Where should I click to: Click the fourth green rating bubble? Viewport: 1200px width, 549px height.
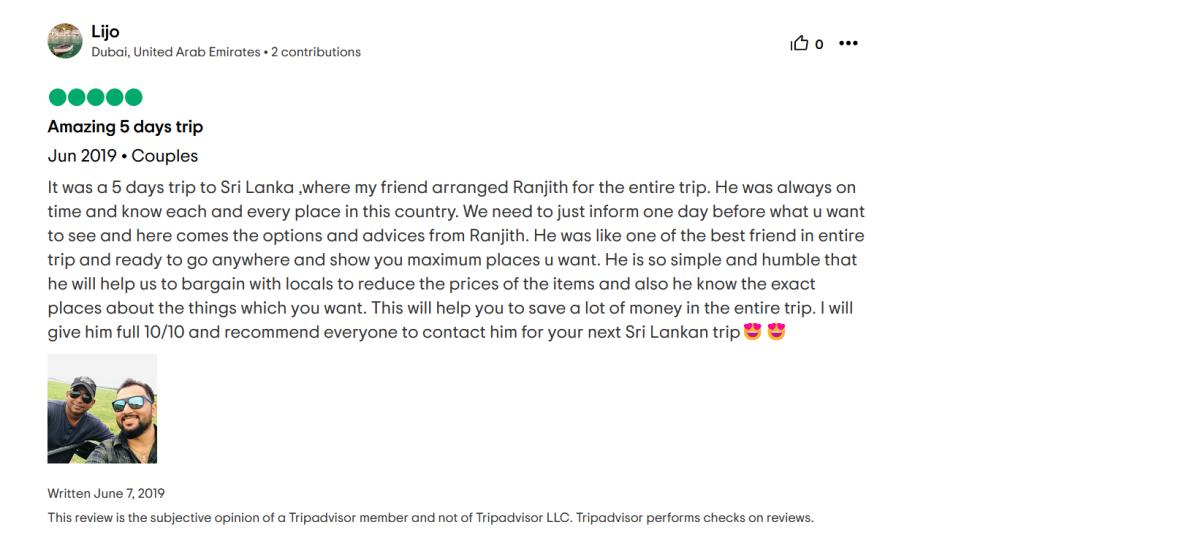pos(114,97)
